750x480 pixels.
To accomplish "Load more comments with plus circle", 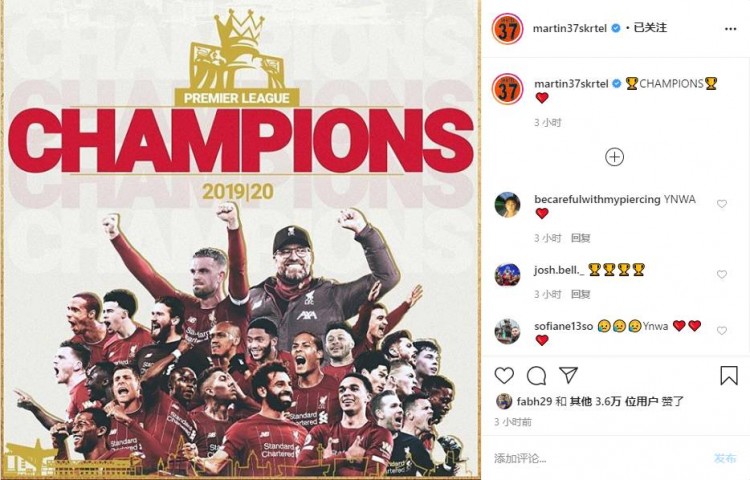I will point(614,157).
